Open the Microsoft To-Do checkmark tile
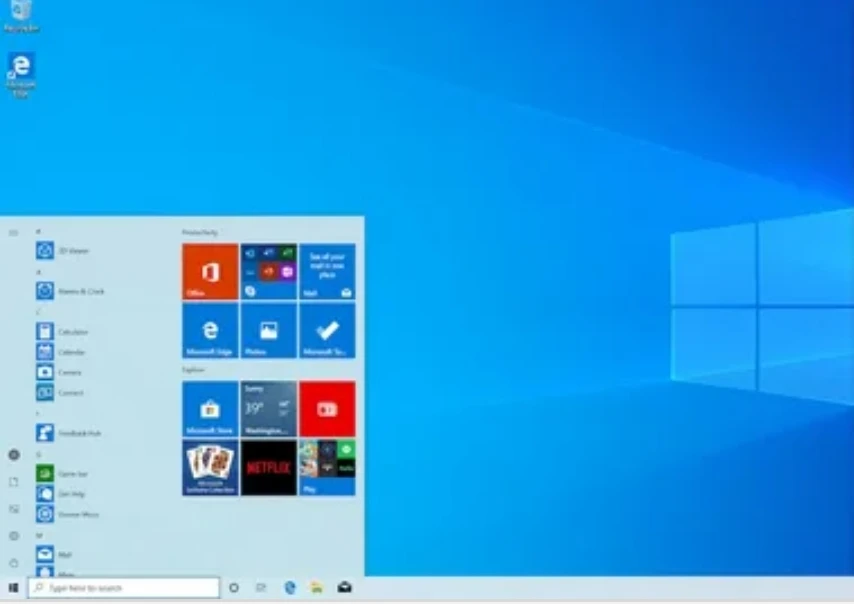This screenshot has height=604, width=854. tap(327, 330)
